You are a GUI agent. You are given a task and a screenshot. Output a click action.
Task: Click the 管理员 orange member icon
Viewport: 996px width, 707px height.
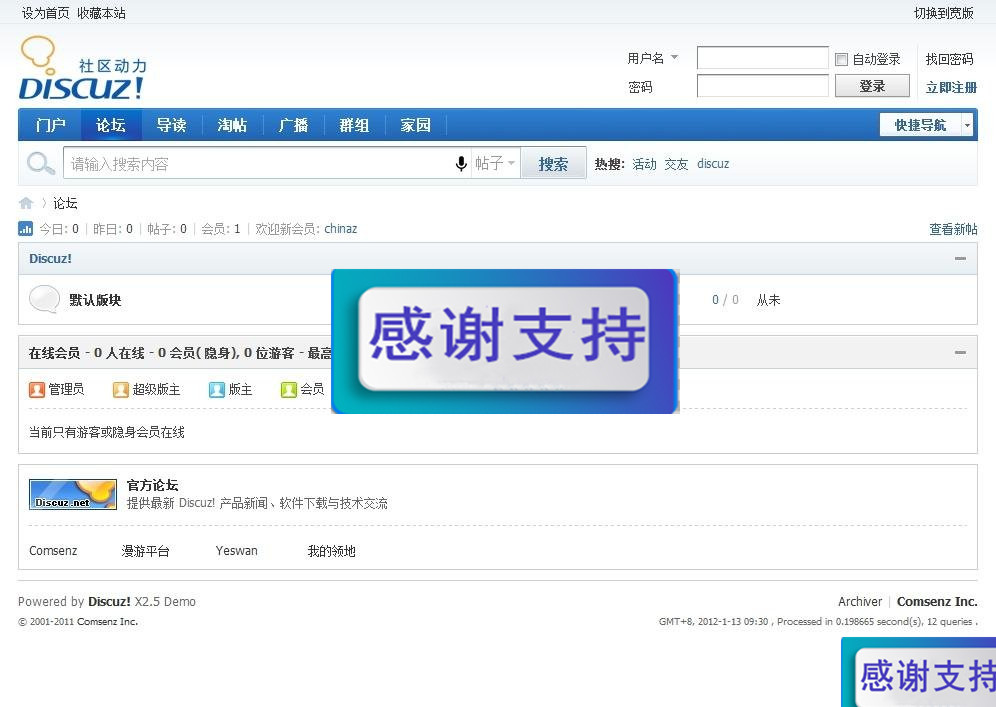point(37,389)
